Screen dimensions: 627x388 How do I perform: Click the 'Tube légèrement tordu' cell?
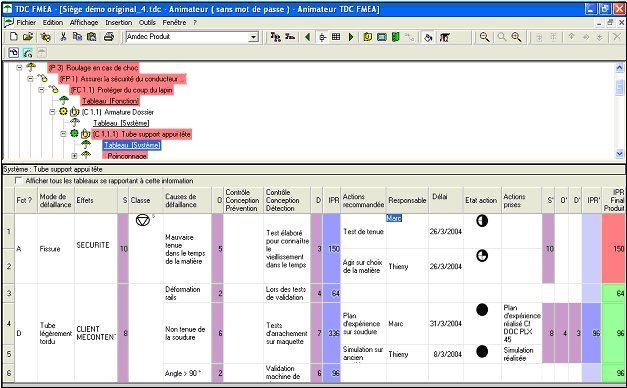tap(55, 333)
